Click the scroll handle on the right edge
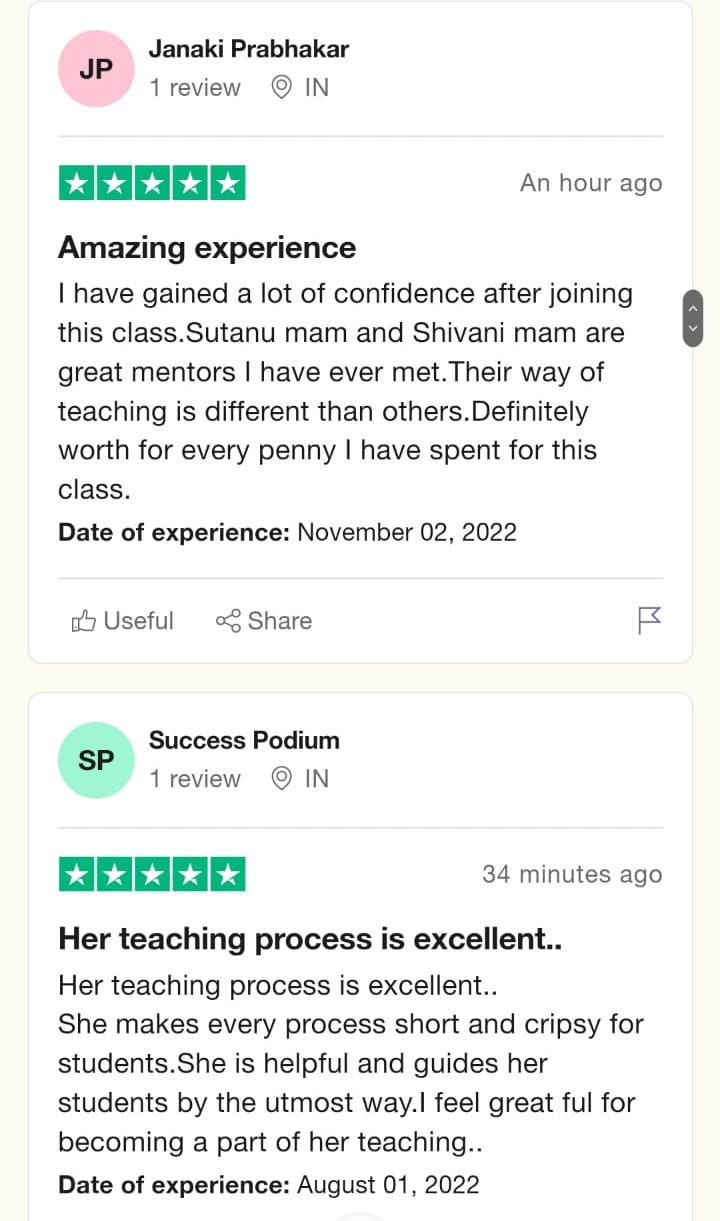 click(692, 318)
